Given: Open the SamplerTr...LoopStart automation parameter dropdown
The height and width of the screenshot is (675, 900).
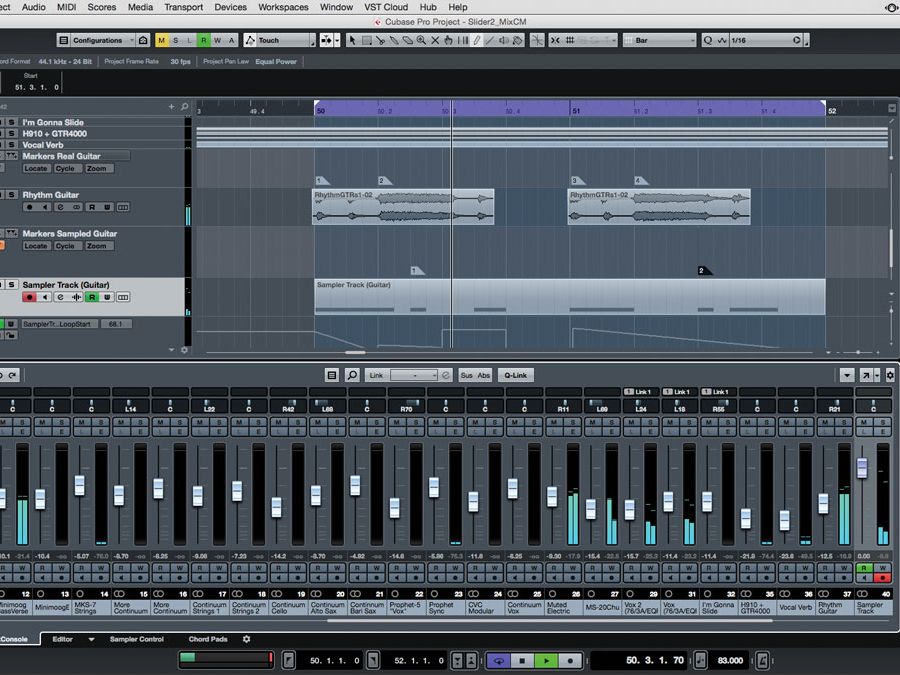Looking at the screenshot, I should point(60,324).
